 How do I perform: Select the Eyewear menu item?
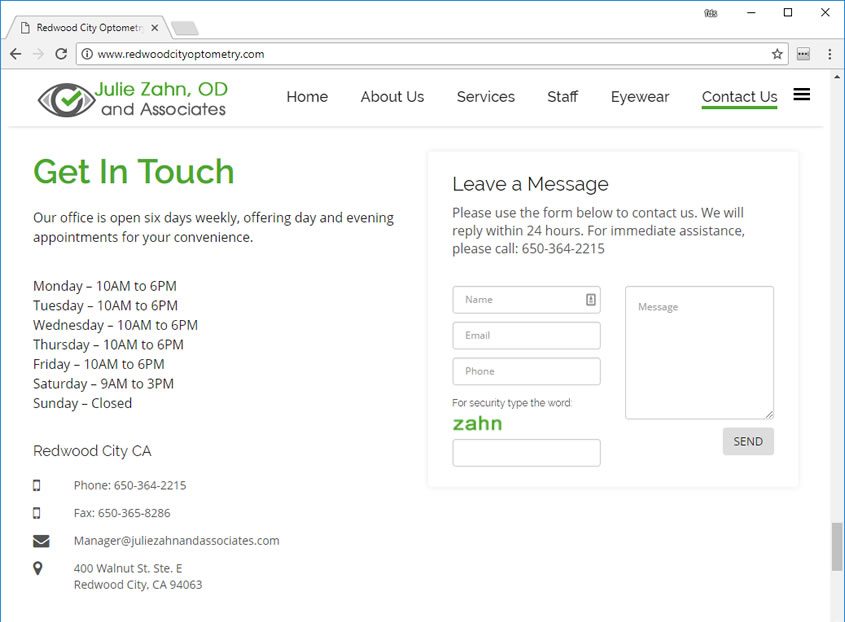tap(640, 97)
